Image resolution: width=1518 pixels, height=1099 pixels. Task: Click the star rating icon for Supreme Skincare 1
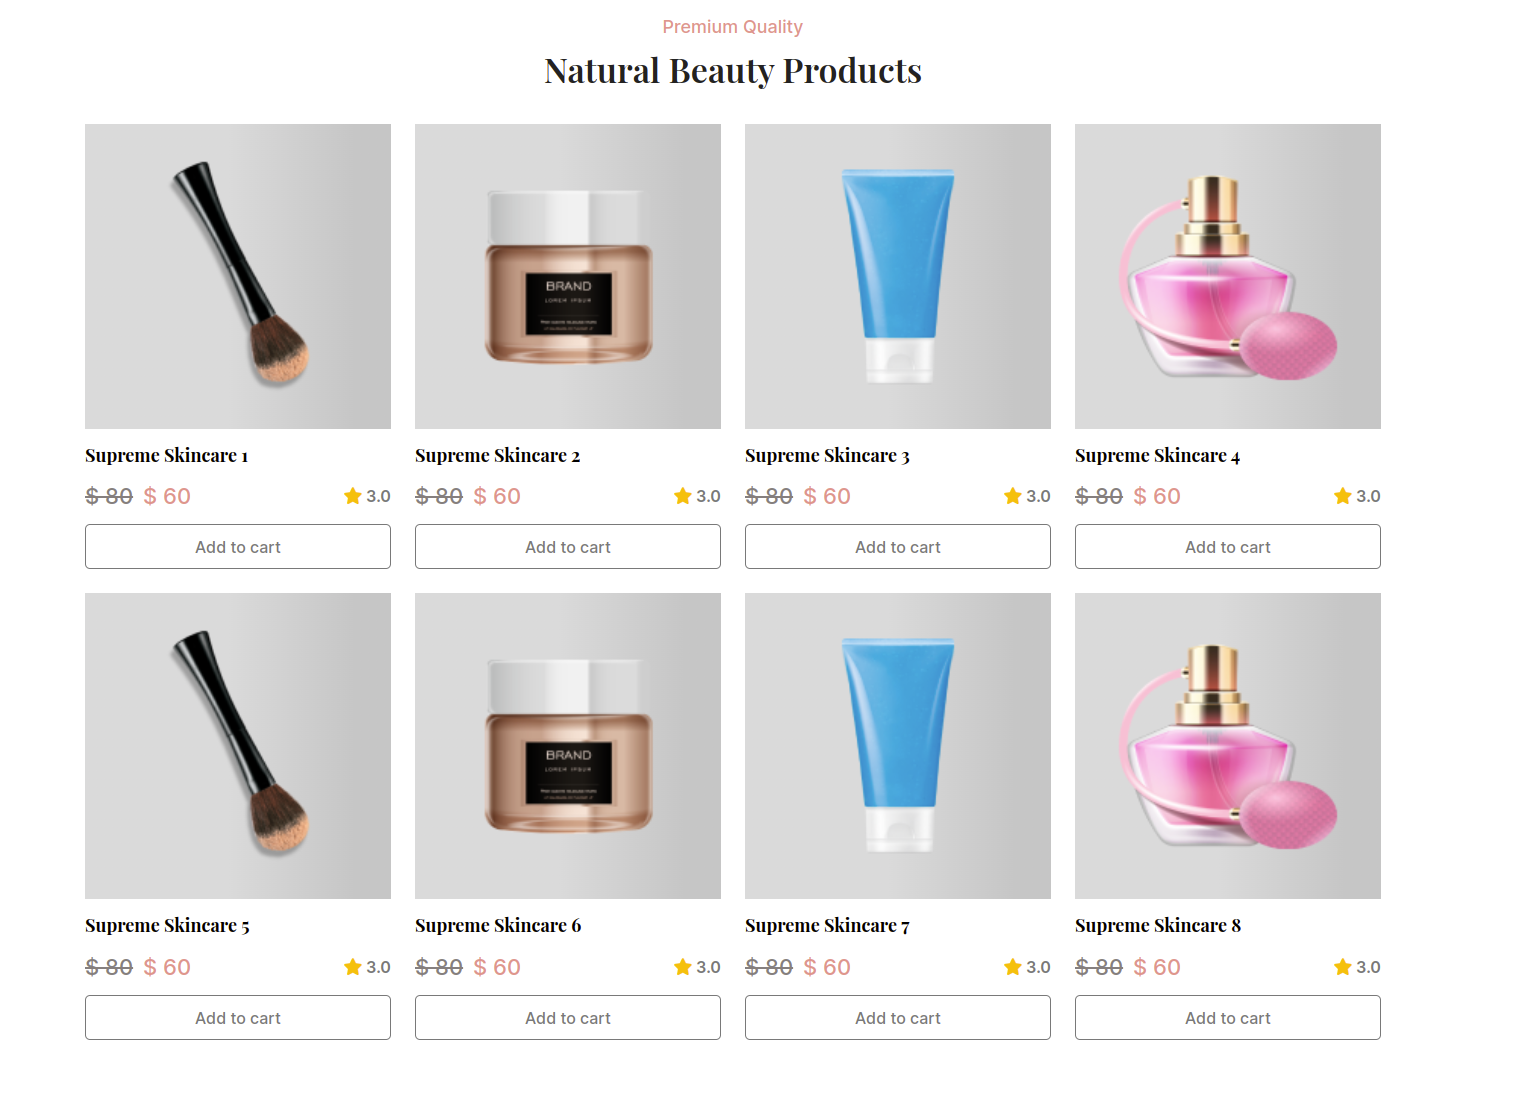(x=352, y=496)
